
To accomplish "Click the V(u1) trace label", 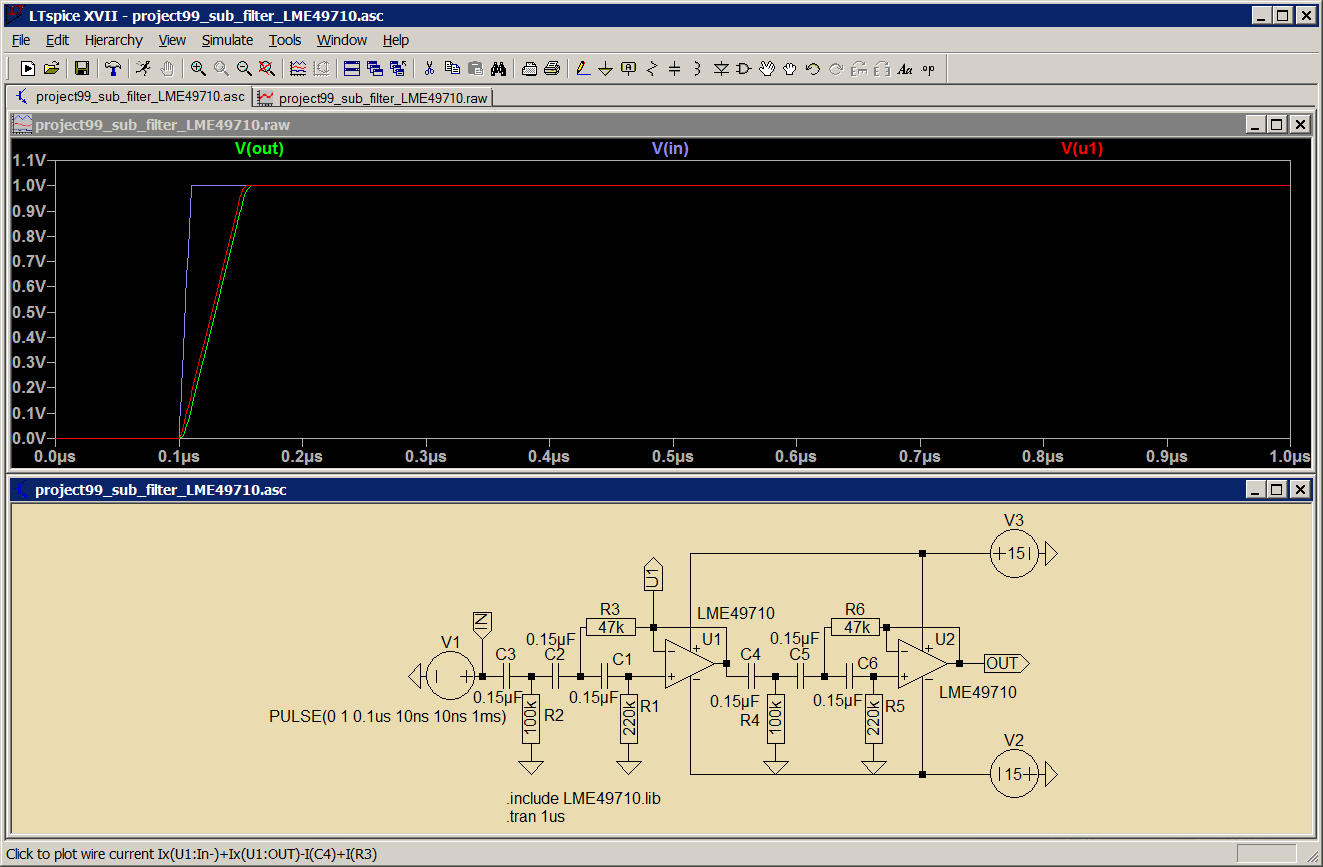I will [x=1082, y=149].
